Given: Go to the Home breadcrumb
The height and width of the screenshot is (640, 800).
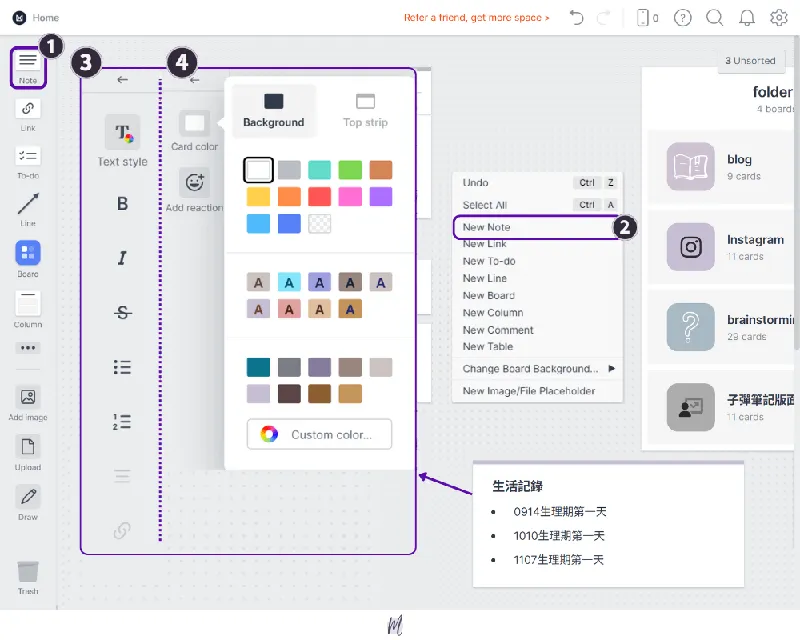Looking at the screenshot, I should click(45, 18).
